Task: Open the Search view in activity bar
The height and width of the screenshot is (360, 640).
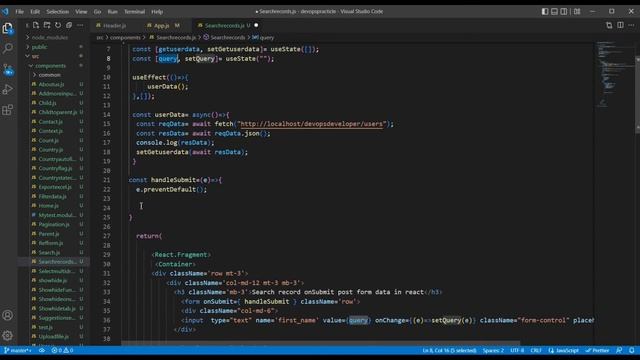Action: point(8,49)
